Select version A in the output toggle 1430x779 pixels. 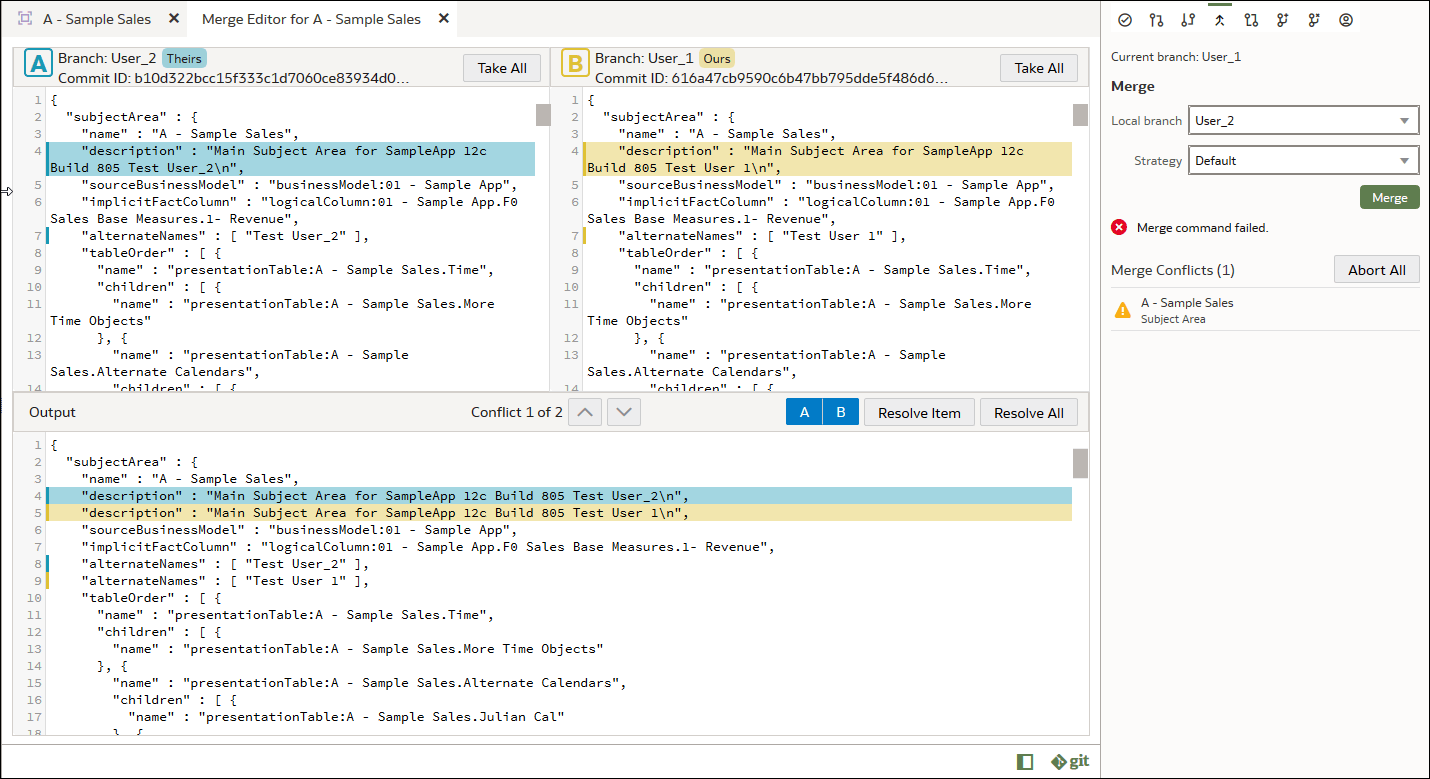pos(804,411)
